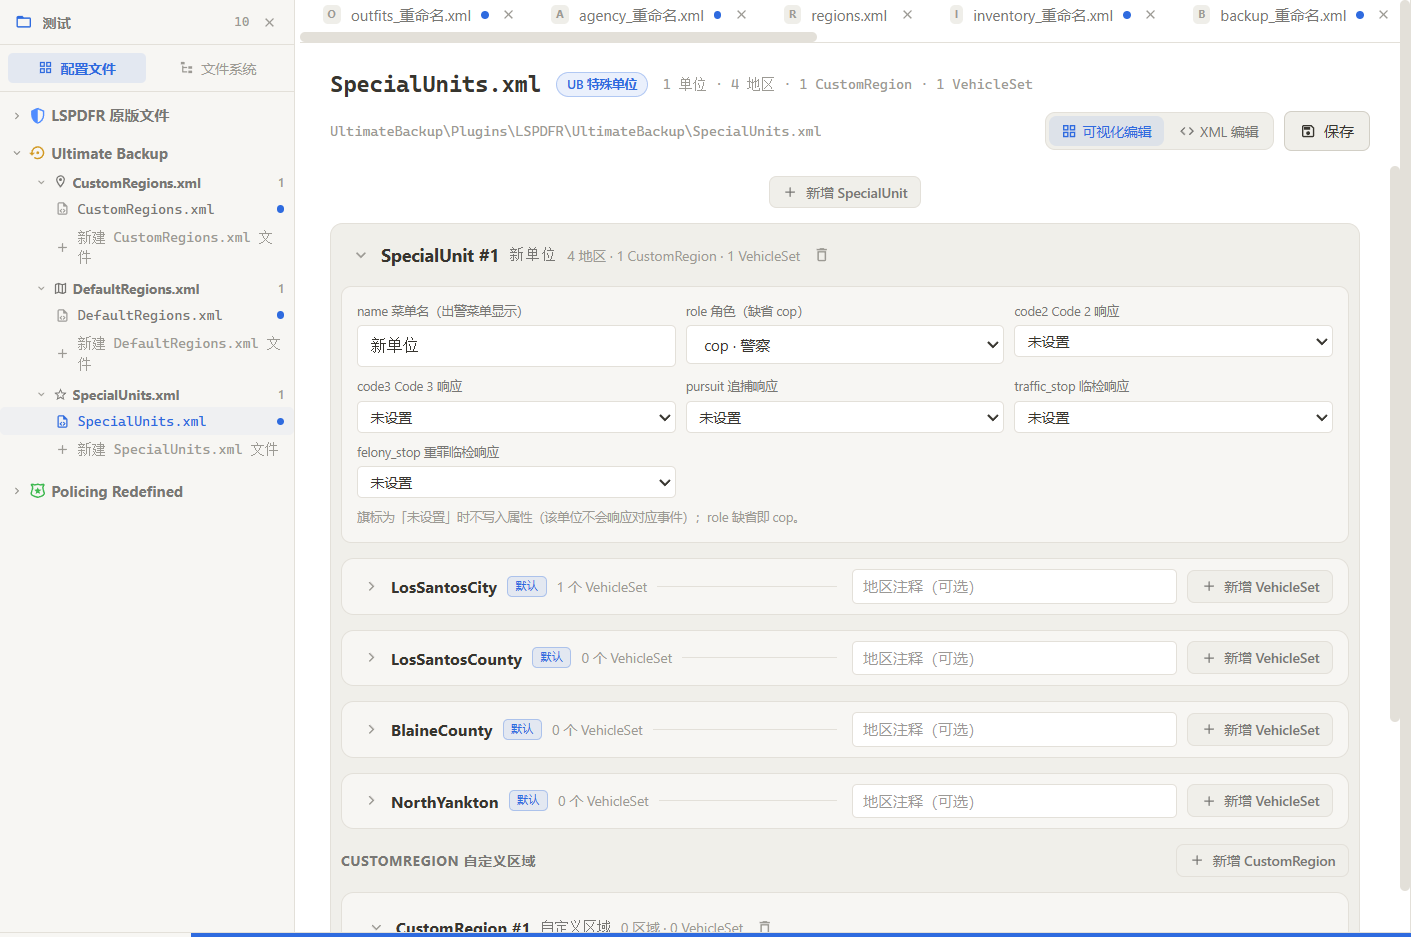
Task: Click the folder icon beside 测试
Action: click(24, 22)
